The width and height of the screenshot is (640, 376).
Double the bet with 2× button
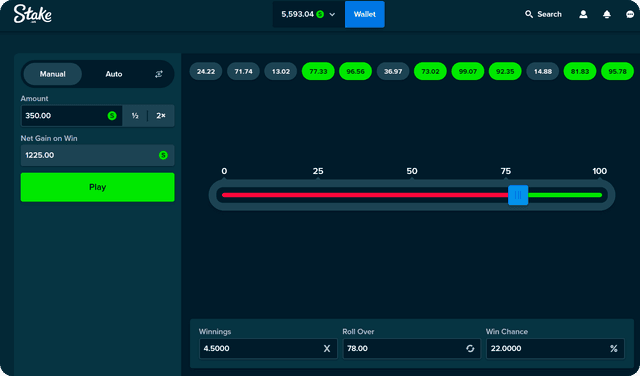[x=161, y=116]
